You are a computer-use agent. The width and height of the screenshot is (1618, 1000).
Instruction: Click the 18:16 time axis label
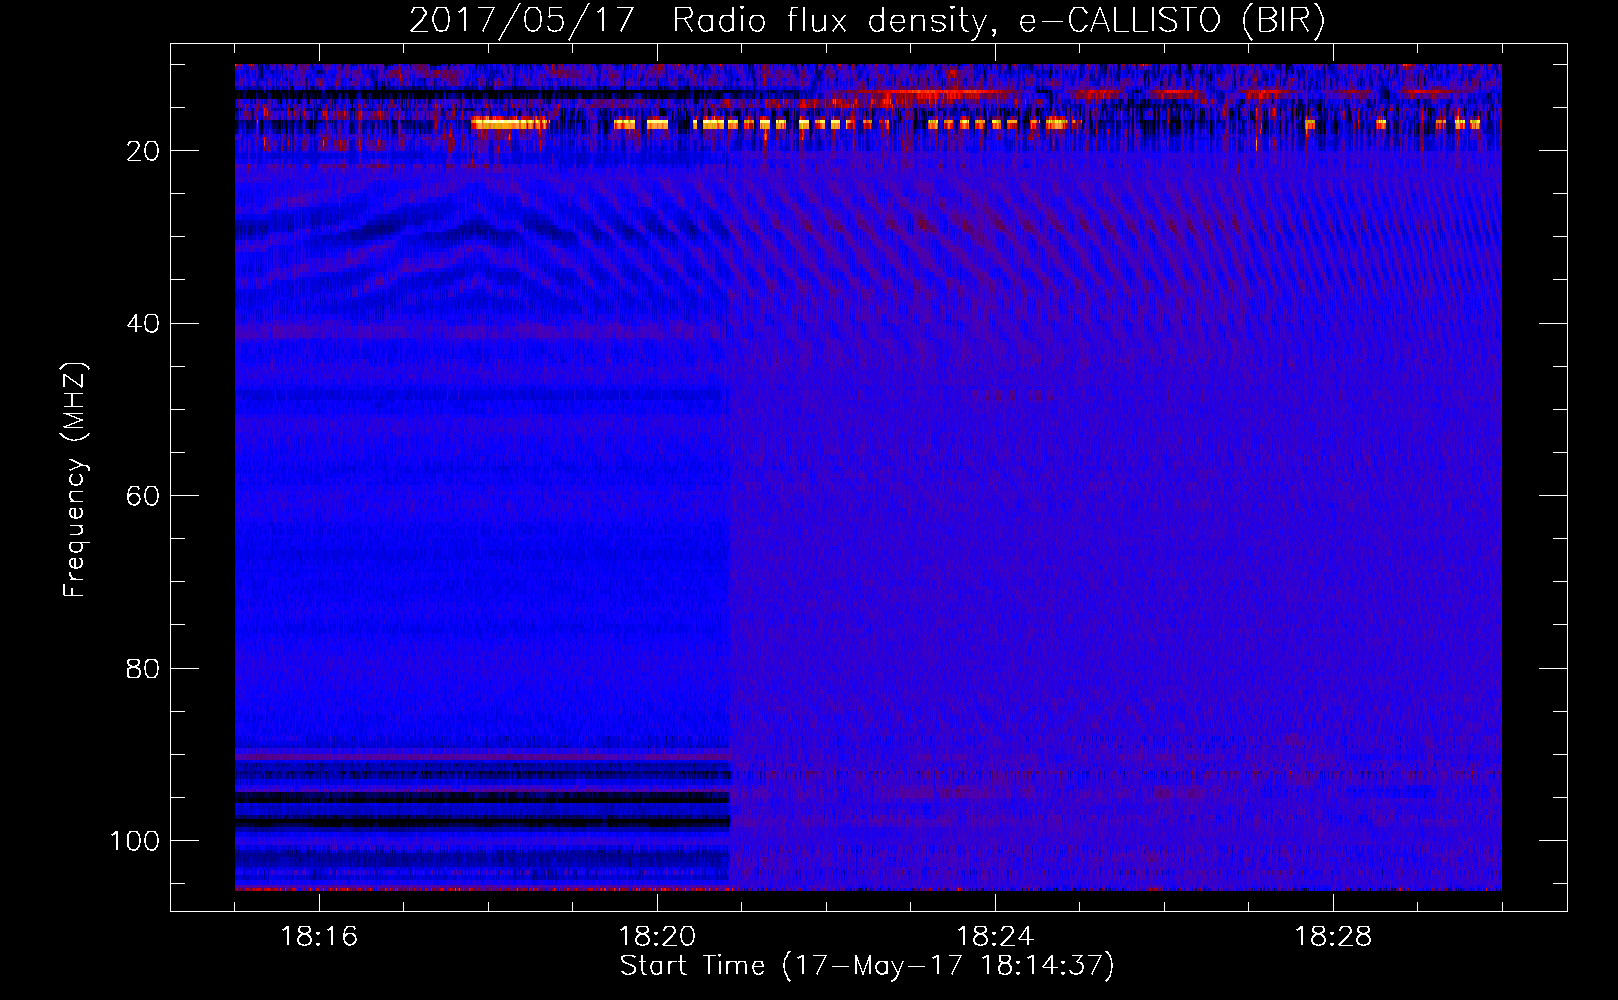(x=319, y=937)
